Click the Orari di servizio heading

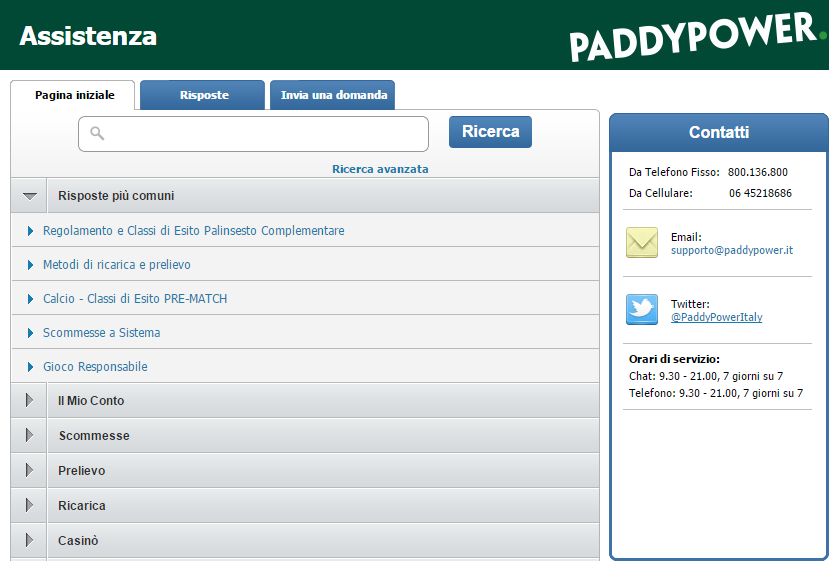[674, 360]
